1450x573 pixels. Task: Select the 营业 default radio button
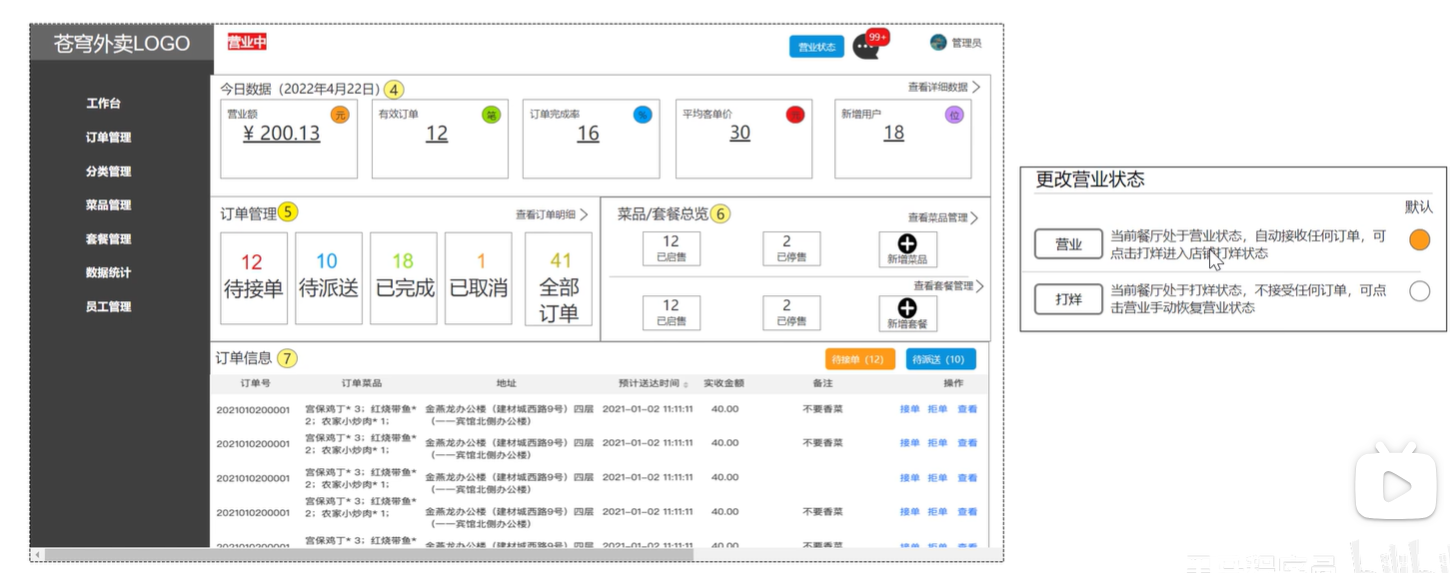[x=1419, y=240]
